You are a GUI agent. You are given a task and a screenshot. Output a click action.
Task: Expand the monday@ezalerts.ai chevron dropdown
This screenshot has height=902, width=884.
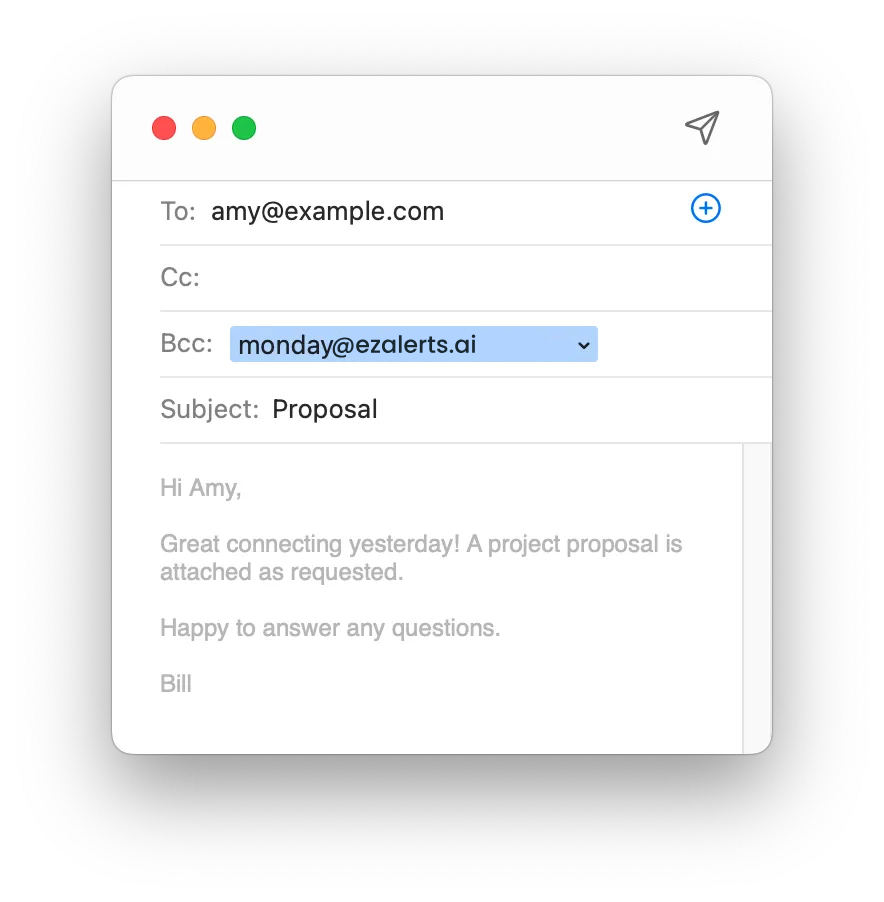584,345
